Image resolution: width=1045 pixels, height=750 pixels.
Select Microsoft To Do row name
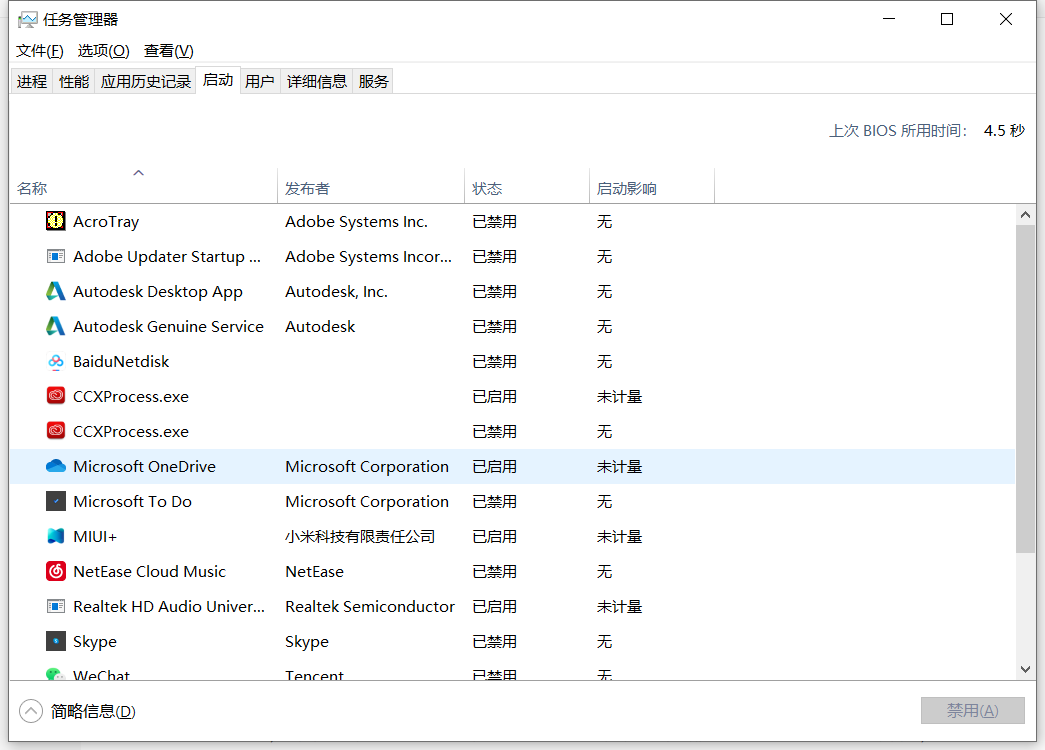pos(133,501)
